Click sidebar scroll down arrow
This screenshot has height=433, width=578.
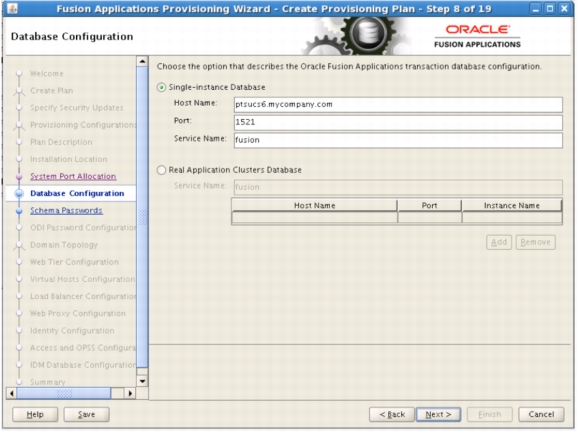(x=142, y=381)
